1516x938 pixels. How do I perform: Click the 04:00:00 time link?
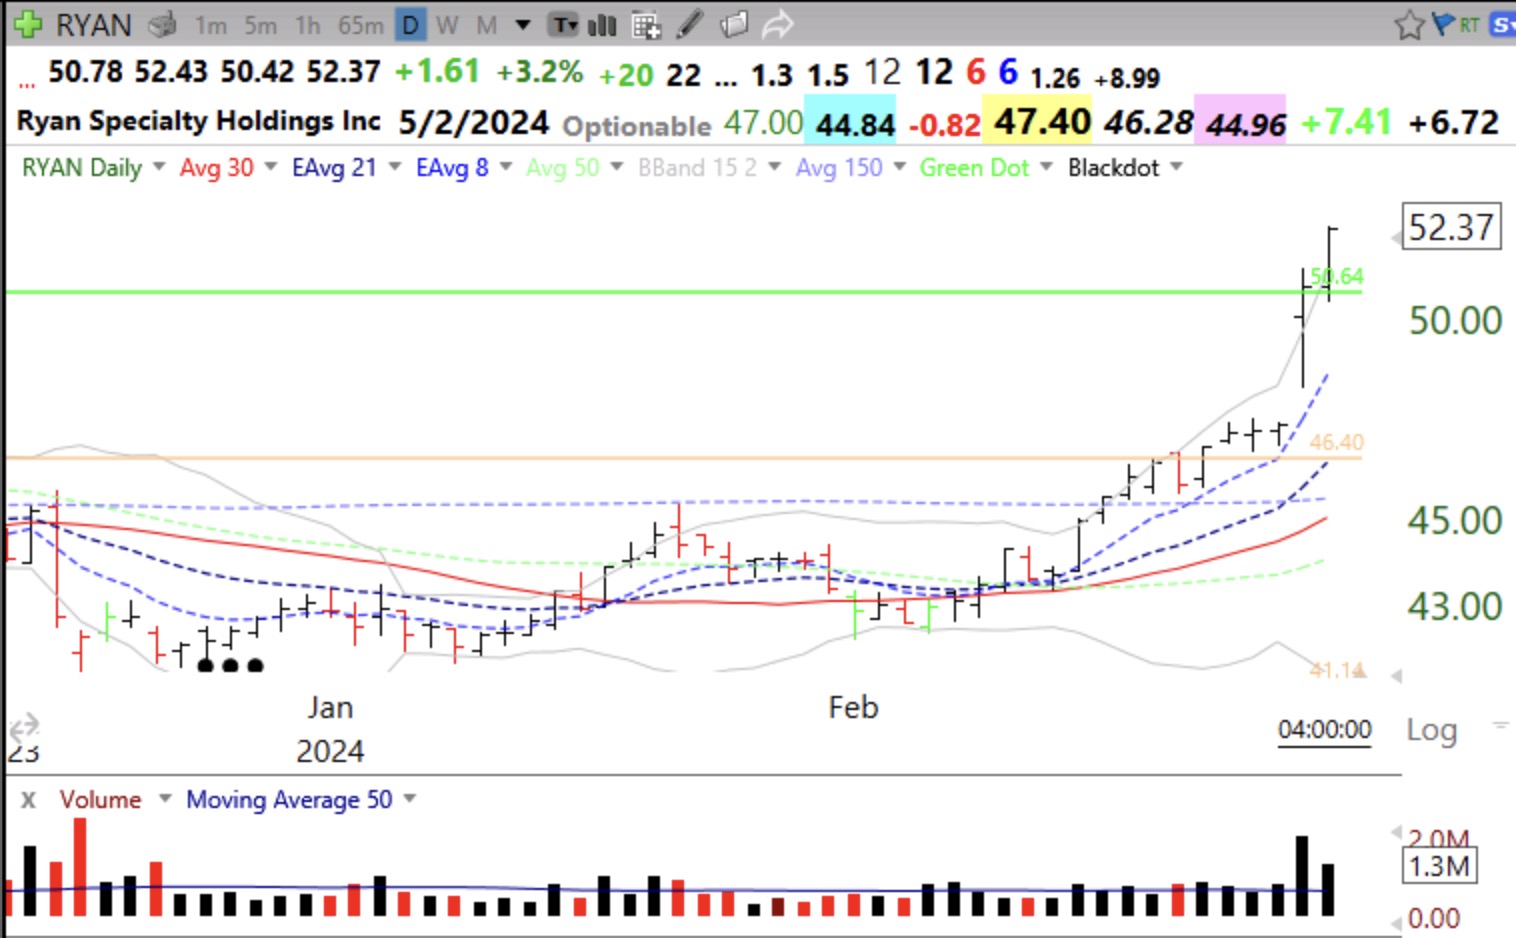click(x=1325, y=730)
